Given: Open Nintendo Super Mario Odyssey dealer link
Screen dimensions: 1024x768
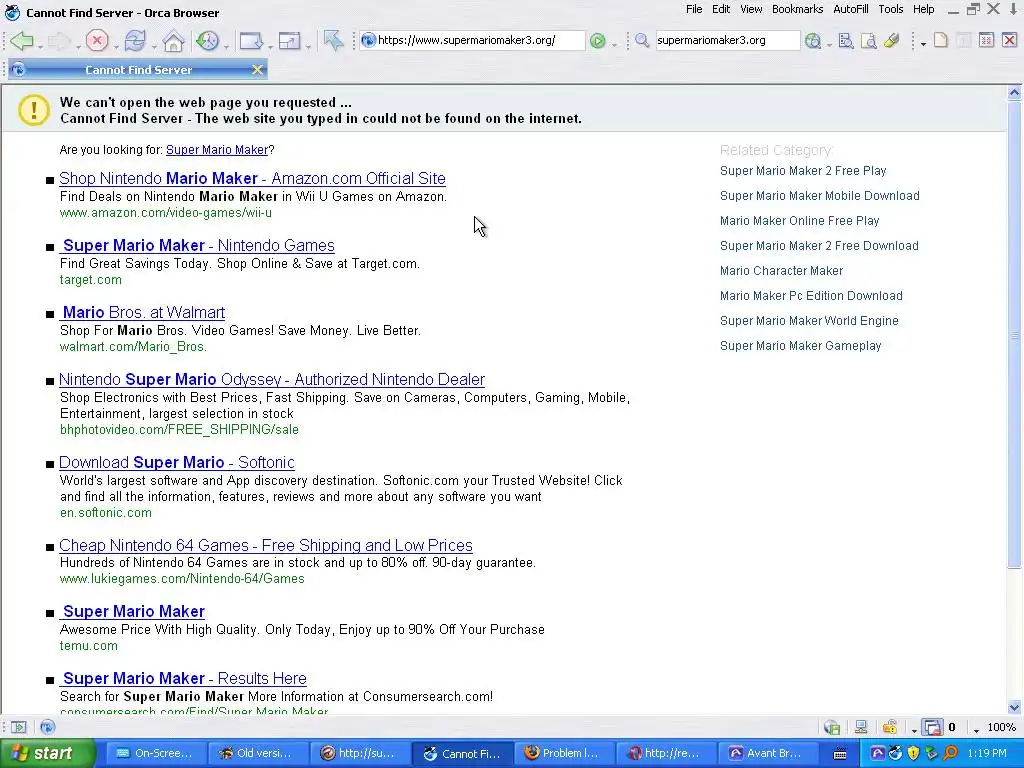Looking at the screenshot, I should coord(272,379).
